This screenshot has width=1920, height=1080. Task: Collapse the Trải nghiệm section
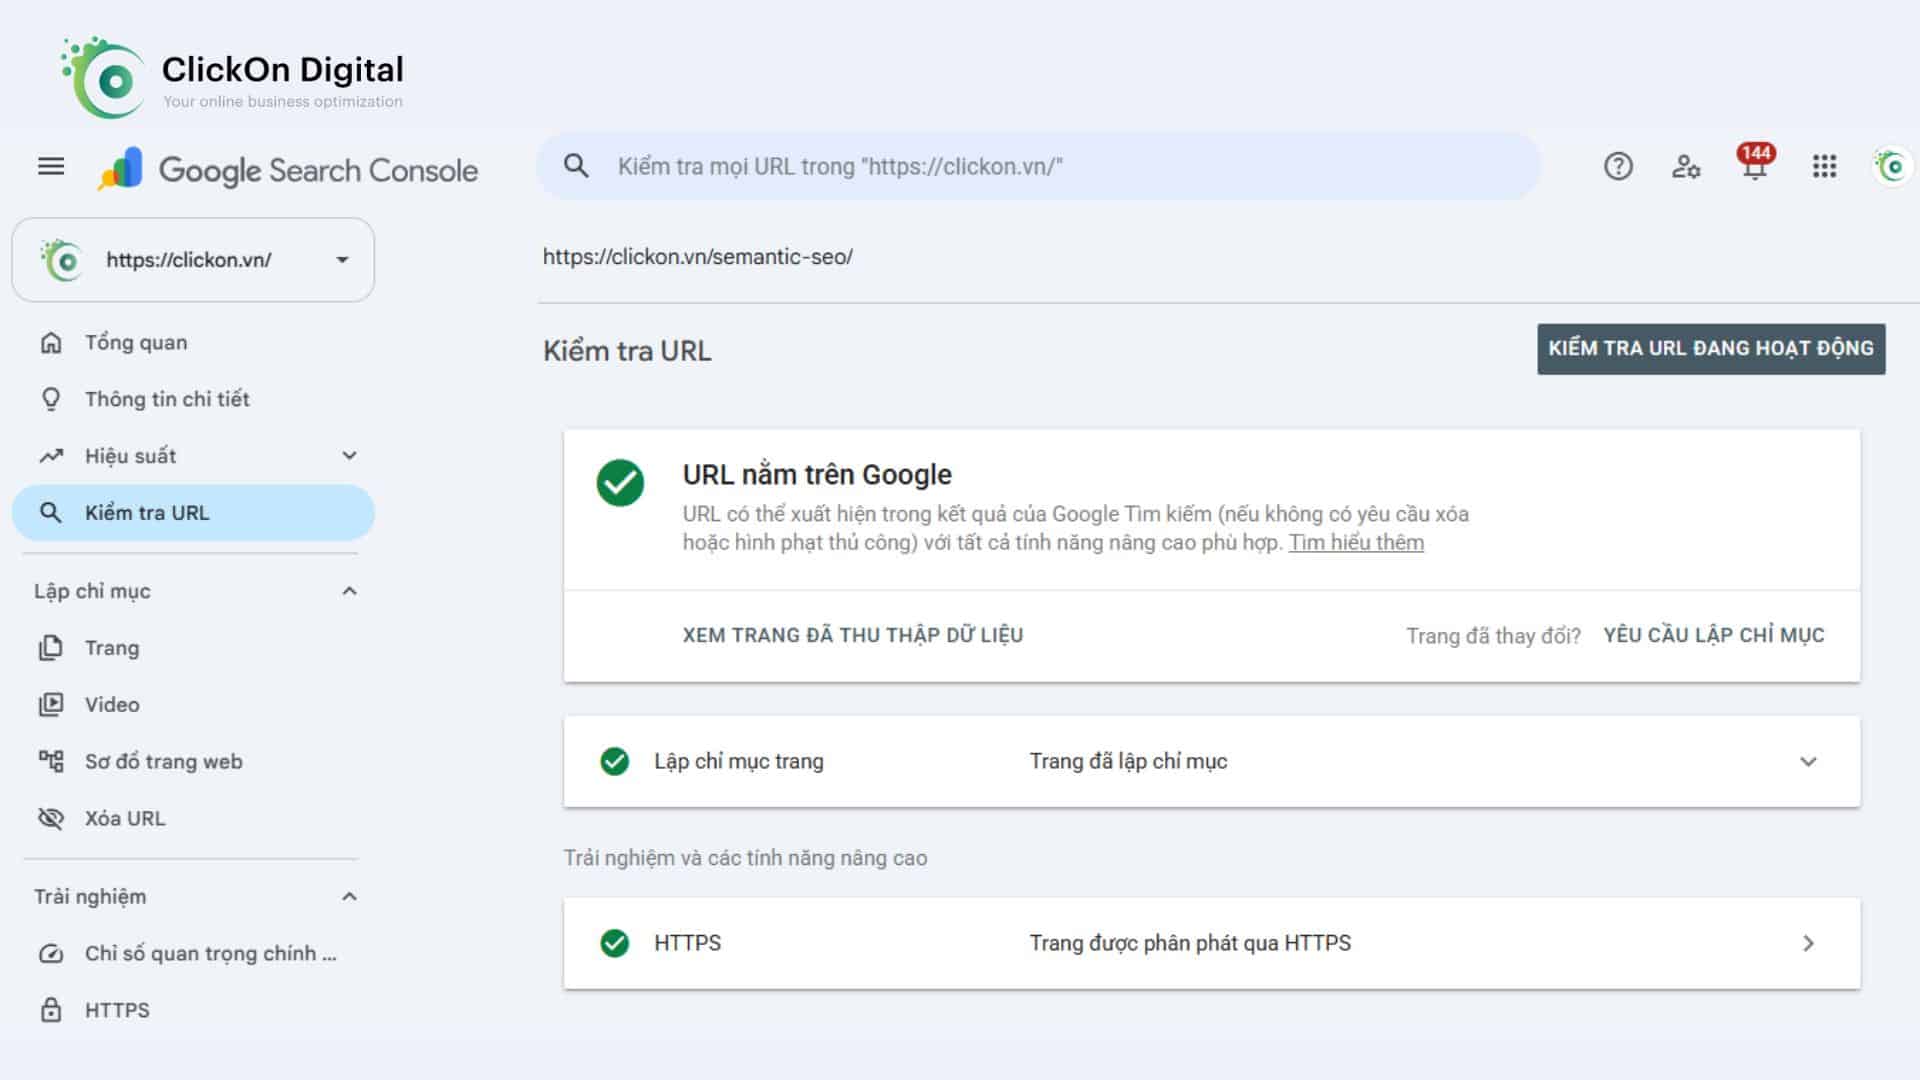pos(349,896)
